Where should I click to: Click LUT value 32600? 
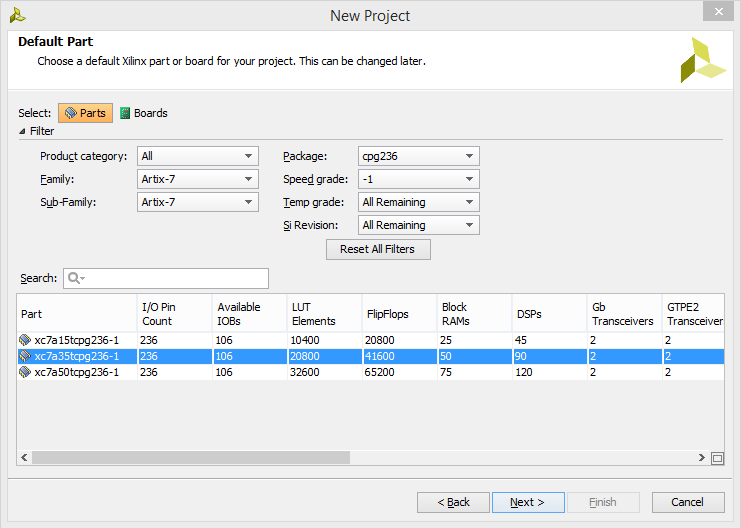click(305, 372)
